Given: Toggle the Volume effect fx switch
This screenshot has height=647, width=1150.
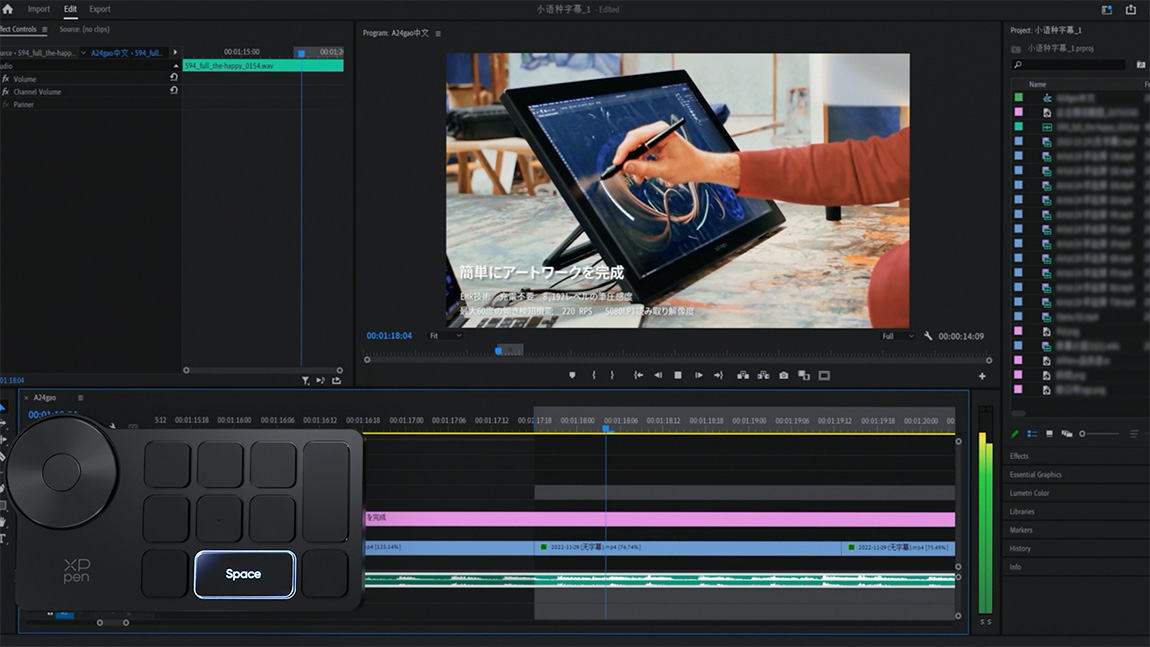Looking at the screenshot, I should tap(6, 79).
